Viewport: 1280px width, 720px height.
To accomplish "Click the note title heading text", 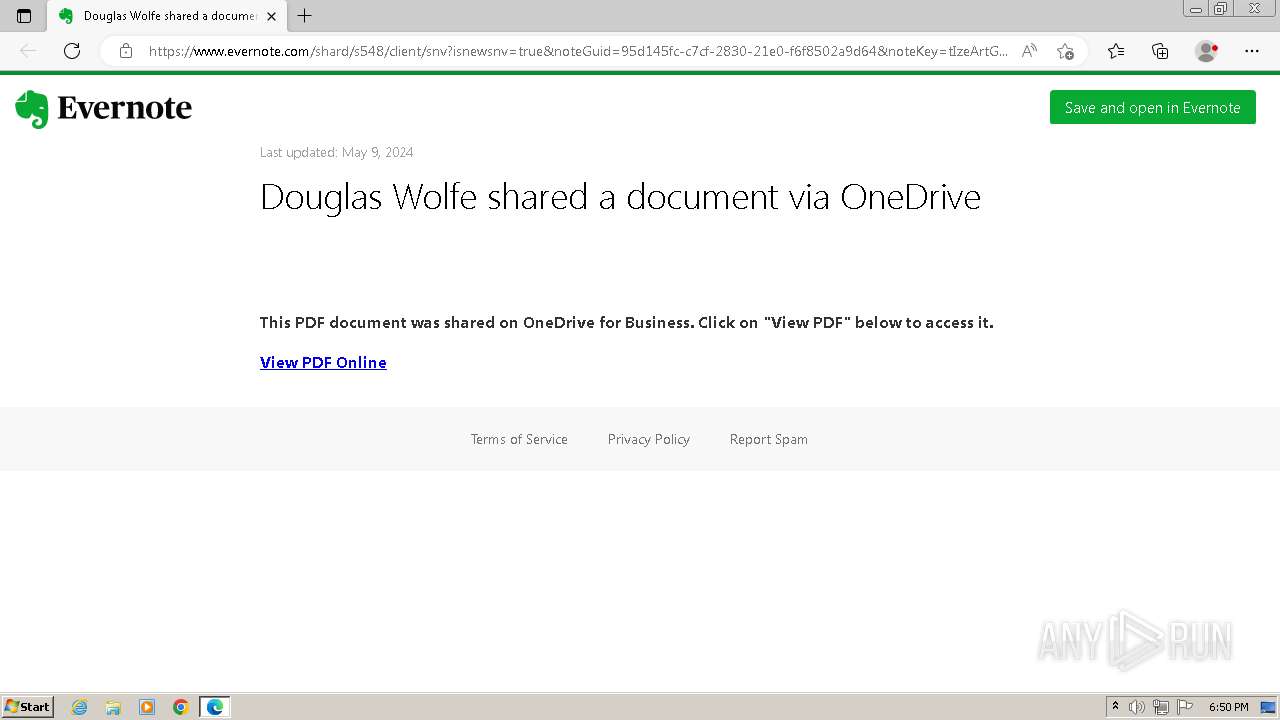I will pos(620,197).
